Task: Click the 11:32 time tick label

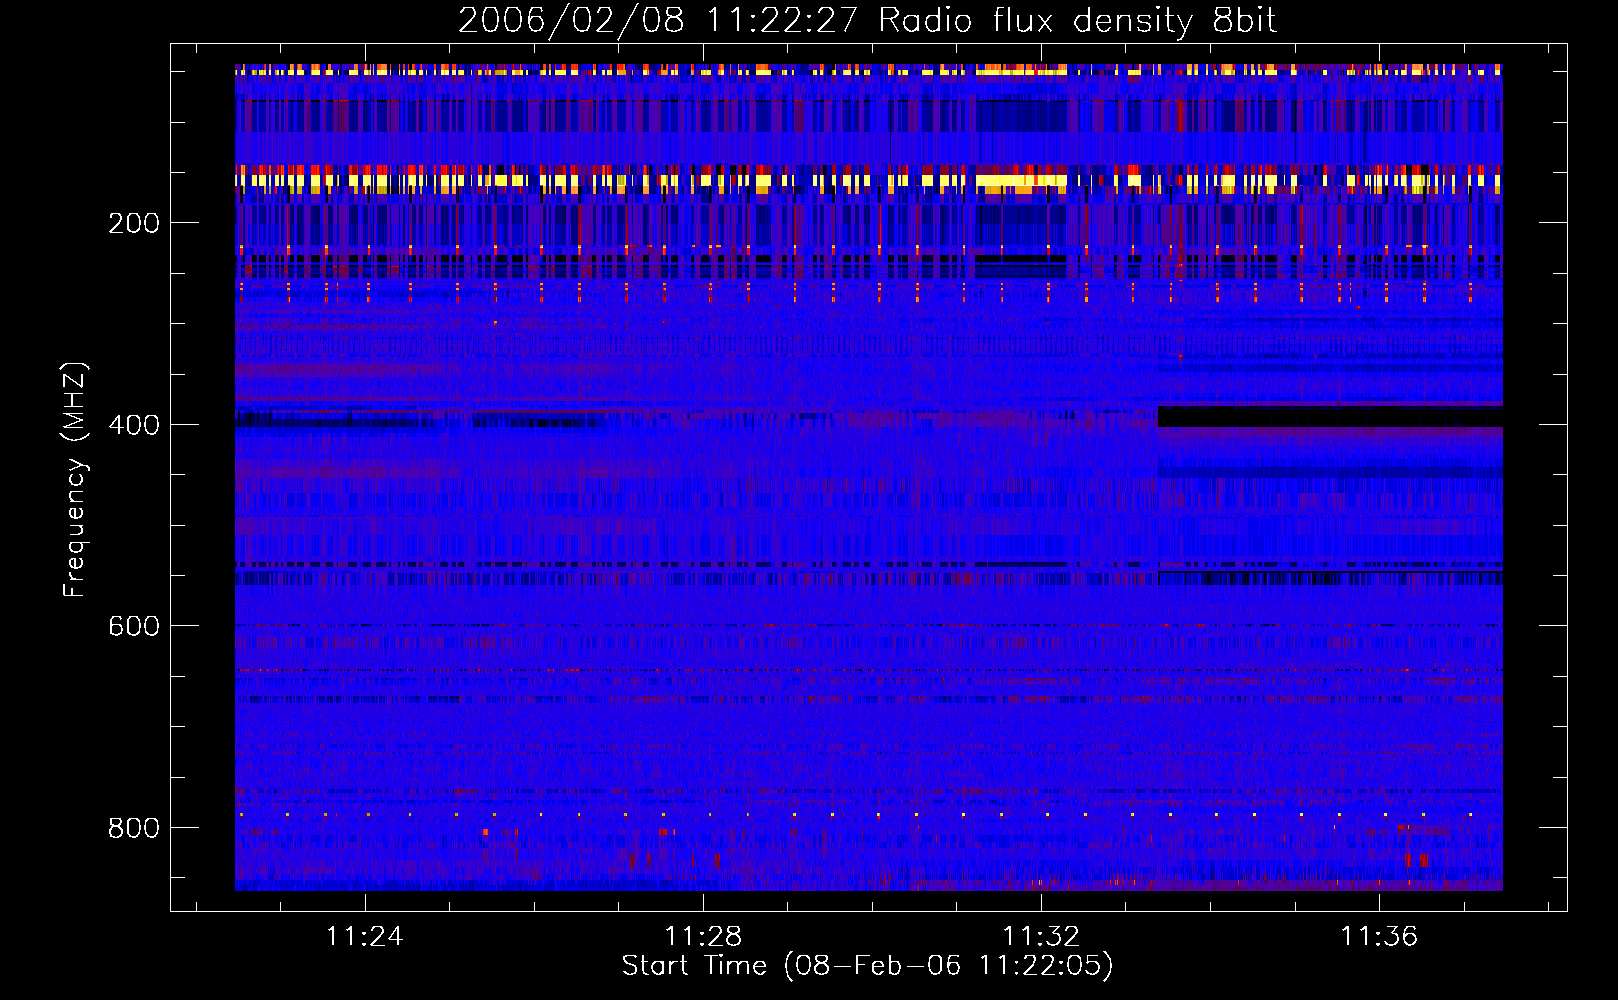Action: pyautogui.click(x=1041, y=936)
